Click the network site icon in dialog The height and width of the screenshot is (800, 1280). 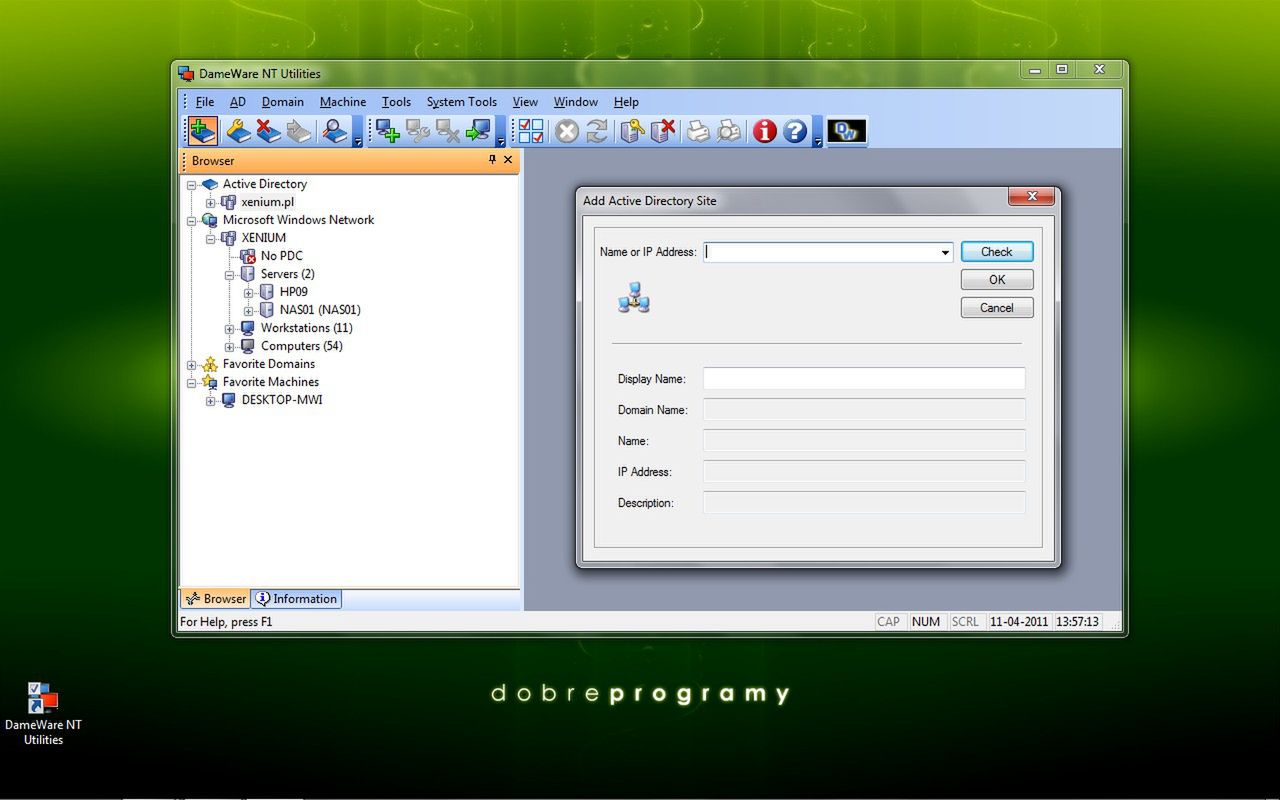click(x=634, y=297)
